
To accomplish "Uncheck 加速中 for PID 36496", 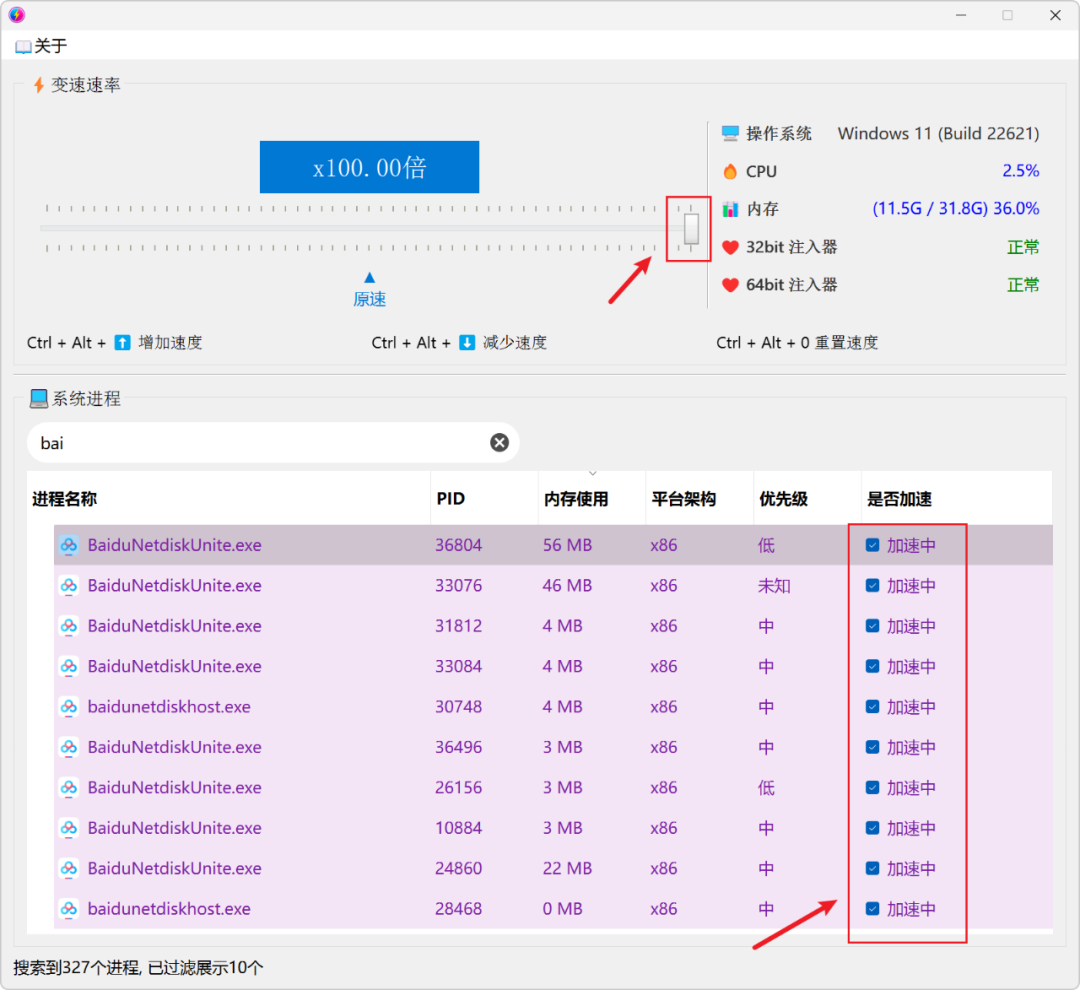I will [872, 747].
